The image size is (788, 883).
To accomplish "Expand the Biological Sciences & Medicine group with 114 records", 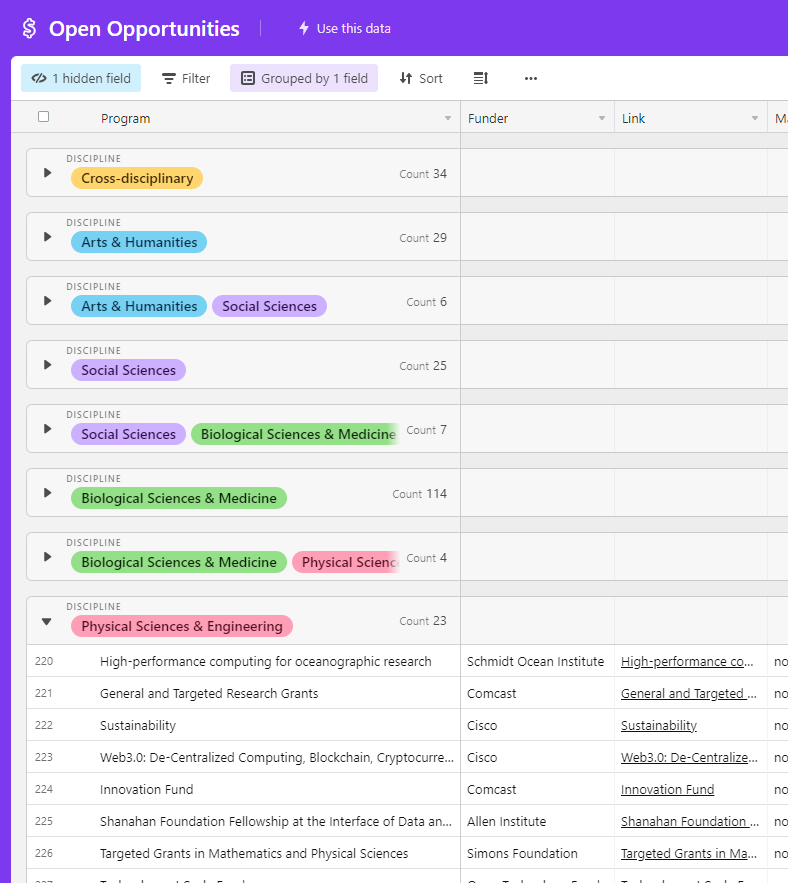I will coord(47,493).
